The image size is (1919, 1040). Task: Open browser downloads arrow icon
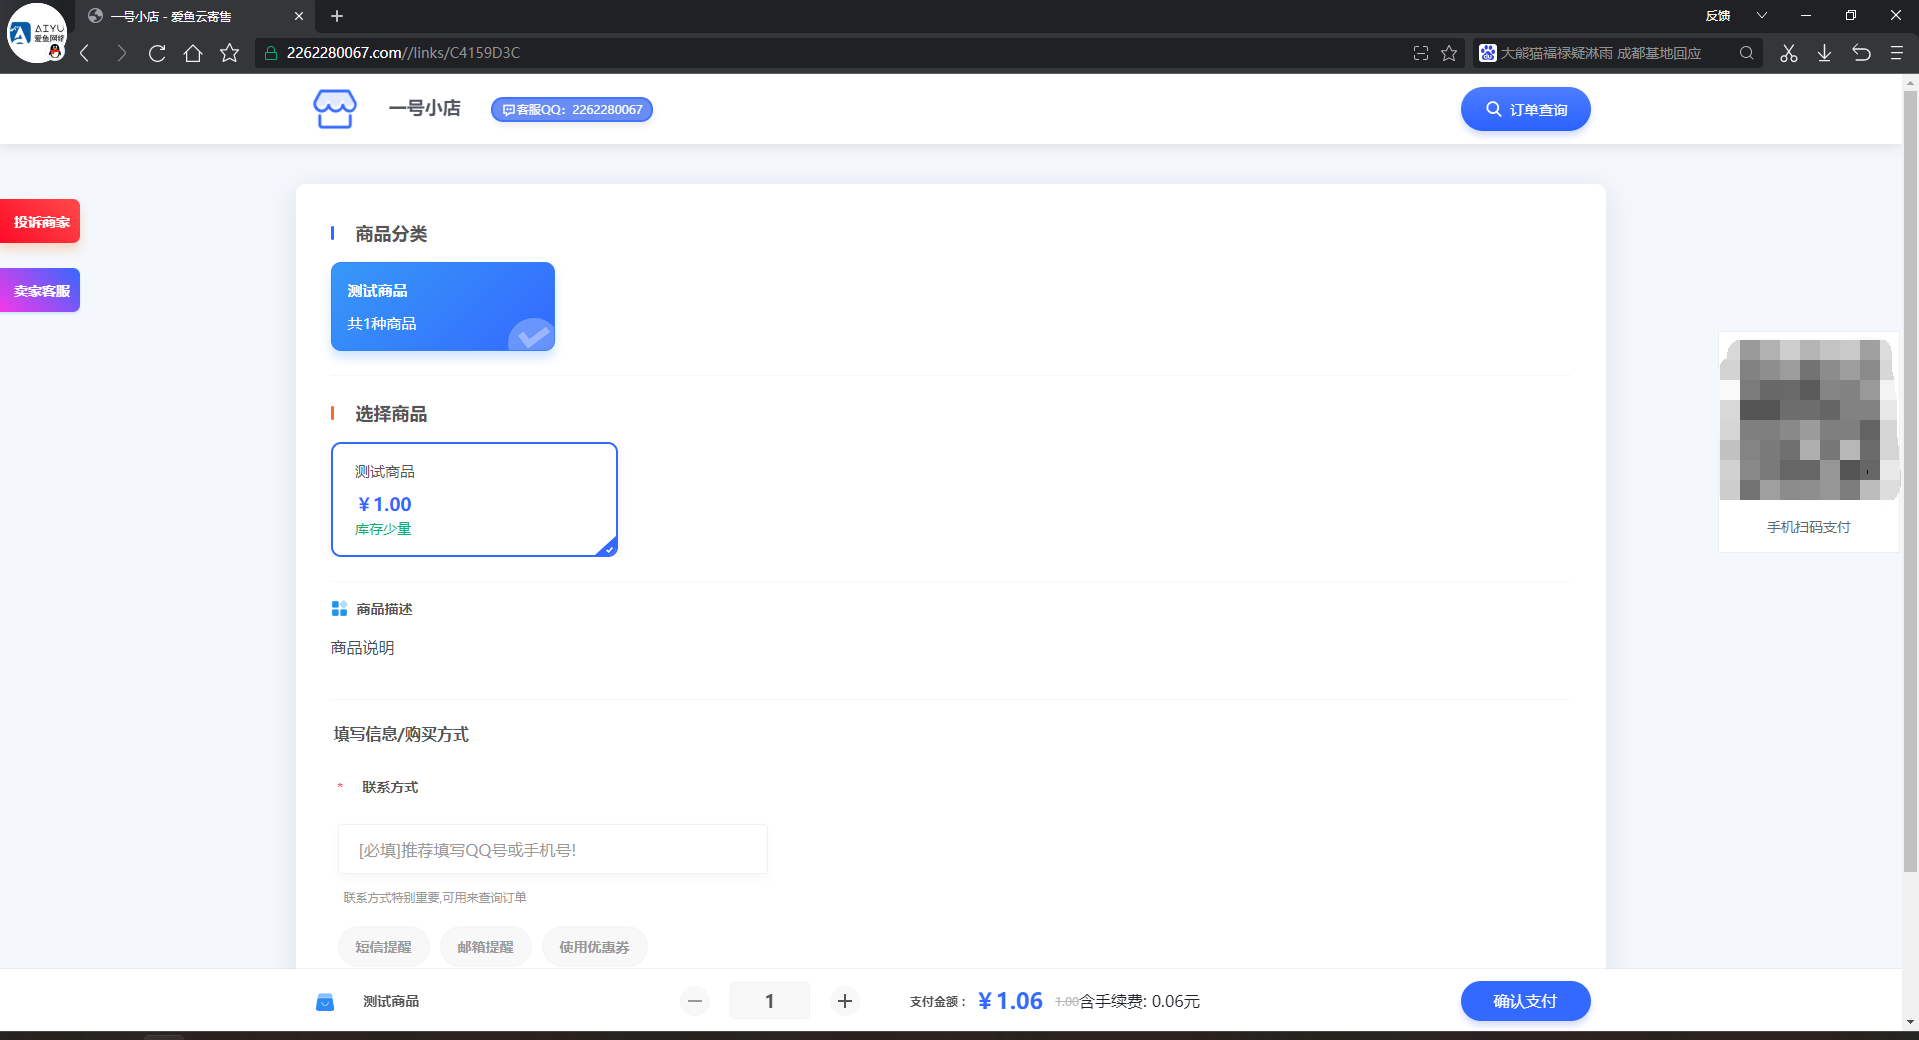pyautogui.click(x=1825, y=53)
